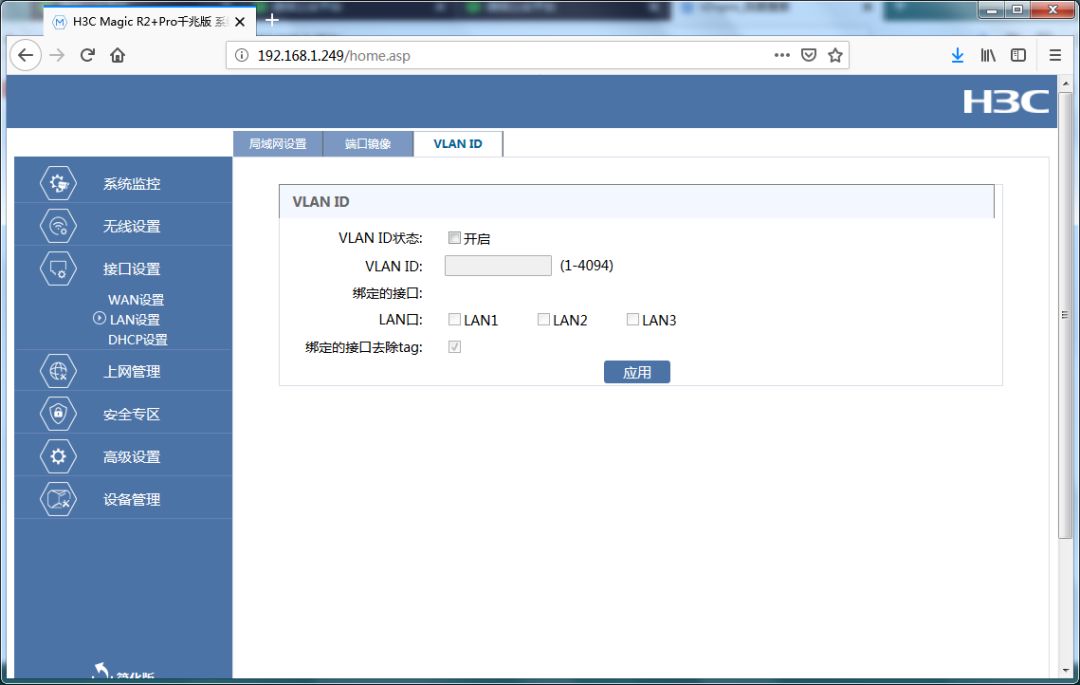1080x685 pixels.
Task: Select the H3C Magic R2+Pro browser tab
Action: coord(149,21)
